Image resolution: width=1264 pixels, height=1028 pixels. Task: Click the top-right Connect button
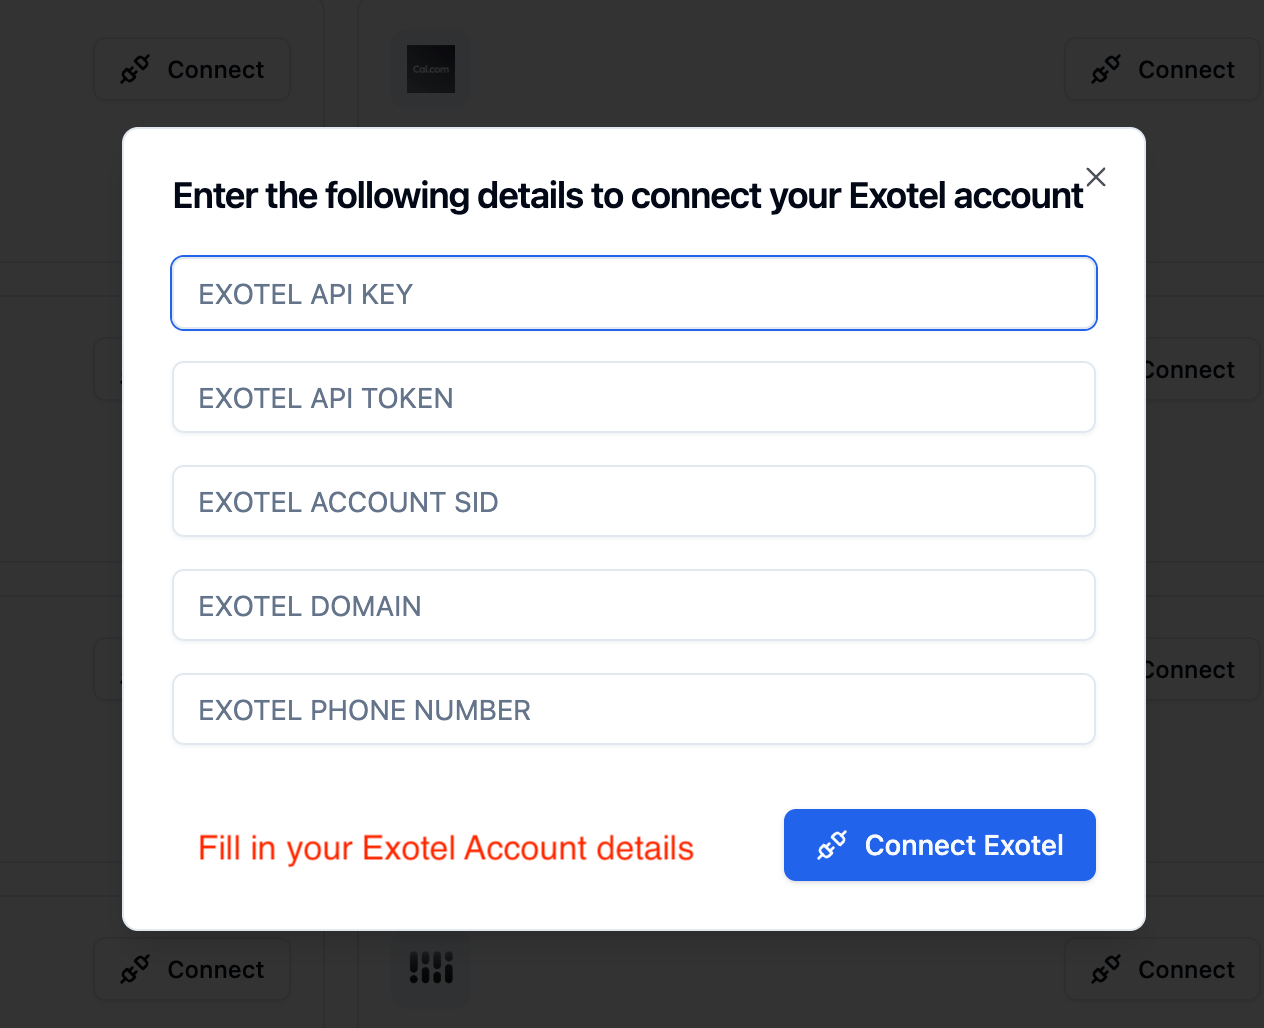click(x=1162, y=69)
